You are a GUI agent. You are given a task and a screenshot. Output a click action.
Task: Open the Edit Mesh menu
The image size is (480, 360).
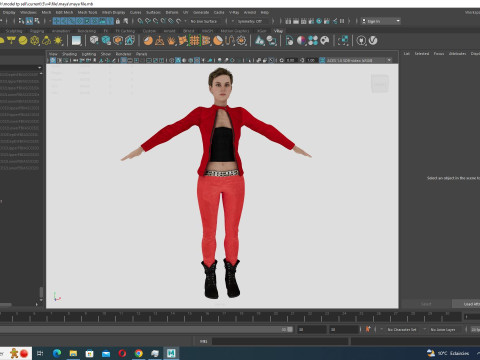pos(64,12)
